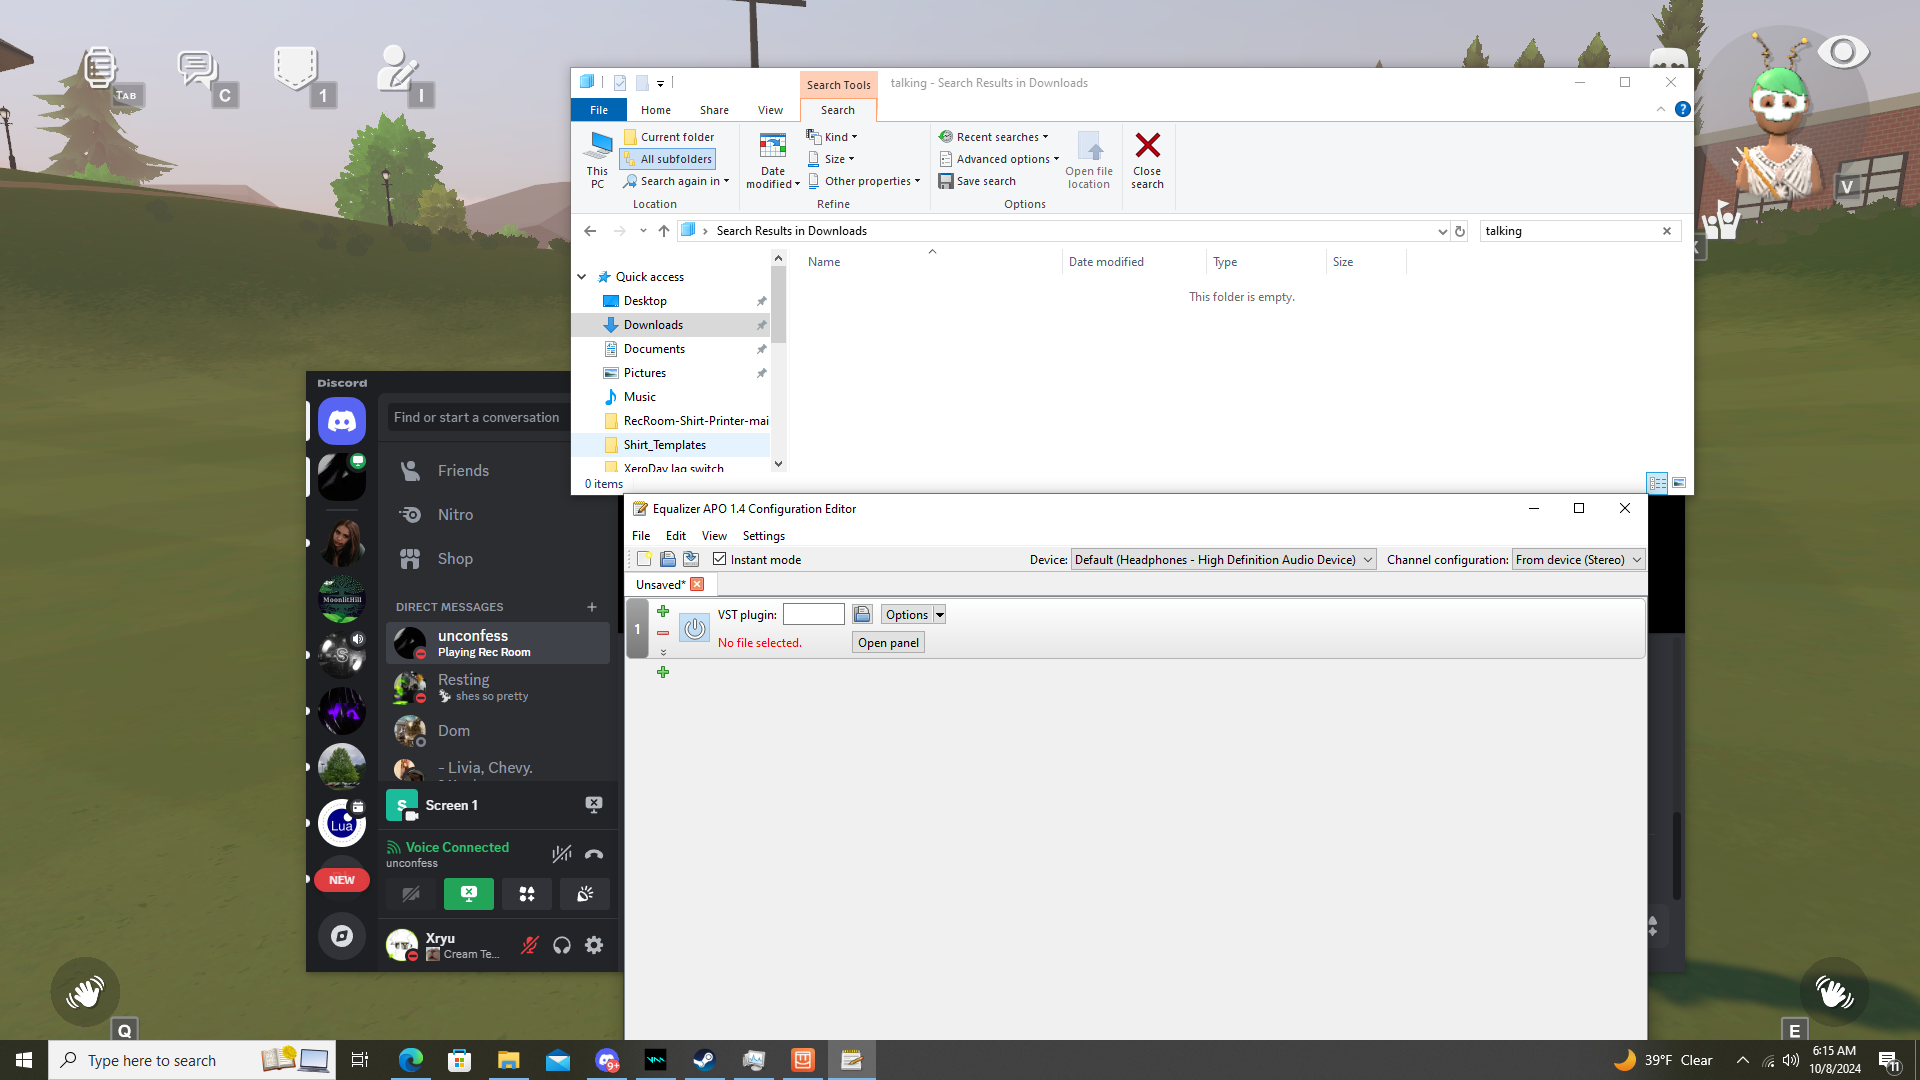
Task: Click the save configuration icon in Equalizer APO
Action: (690, 559)
